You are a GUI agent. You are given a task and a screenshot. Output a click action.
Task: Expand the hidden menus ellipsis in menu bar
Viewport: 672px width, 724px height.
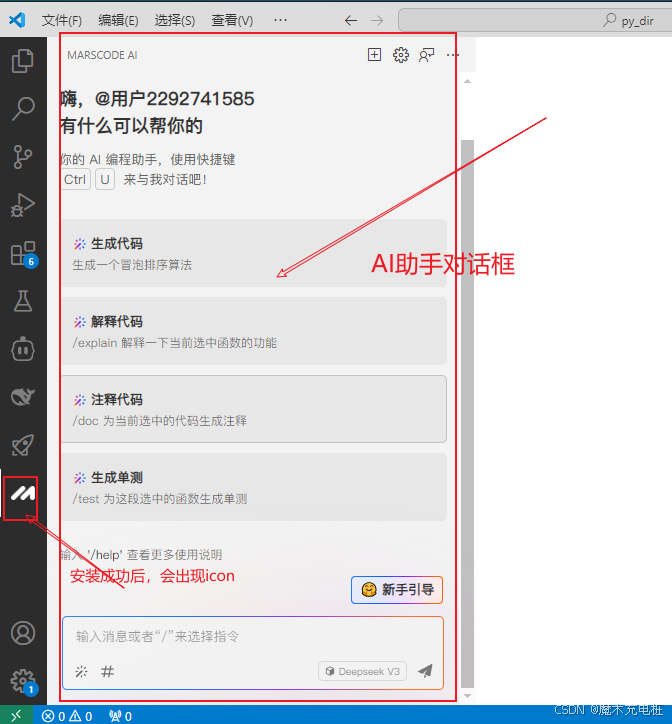click(280, 20)
